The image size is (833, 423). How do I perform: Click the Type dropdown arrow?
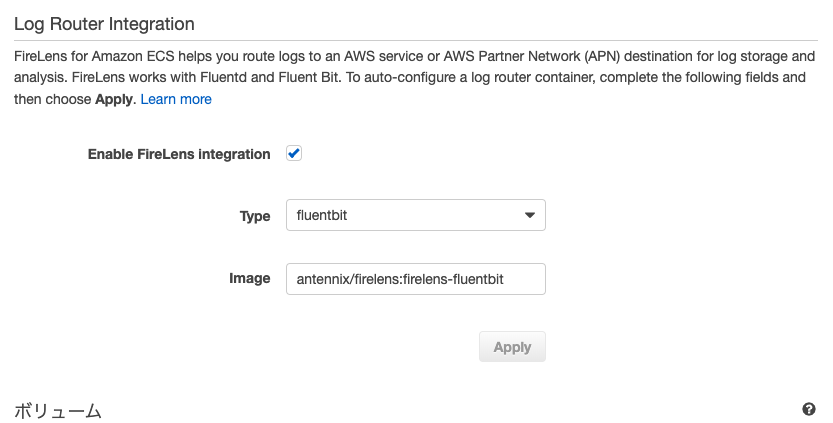pyautogui.click(x=530, y=216)
